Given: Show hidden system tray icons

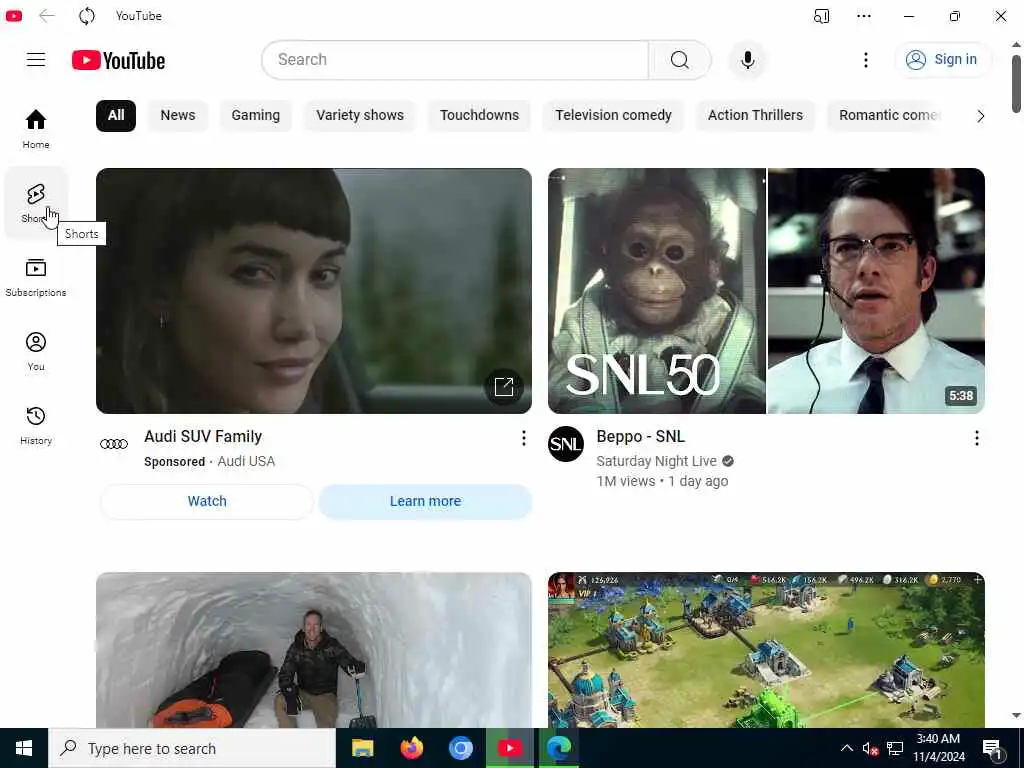Looking at the screenshot, I should [846, 748].
